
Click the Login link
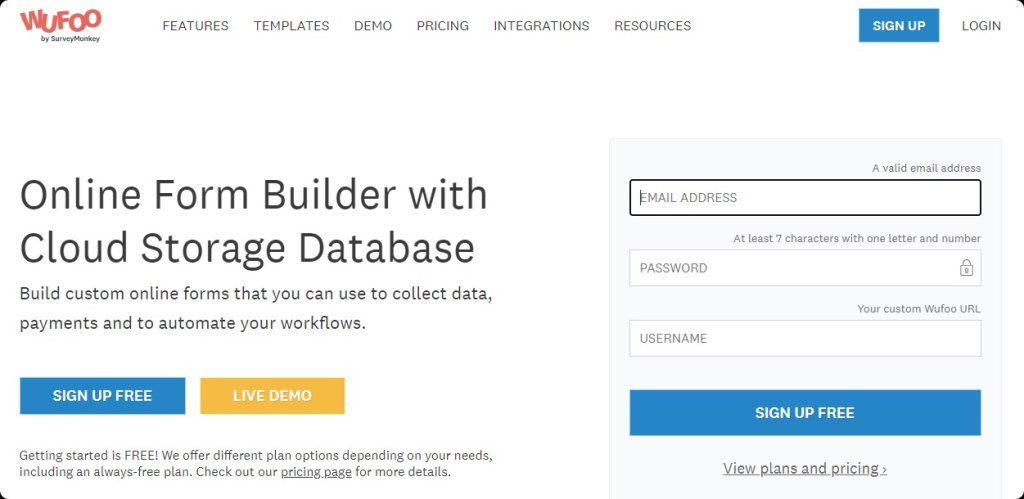[981, 26]
